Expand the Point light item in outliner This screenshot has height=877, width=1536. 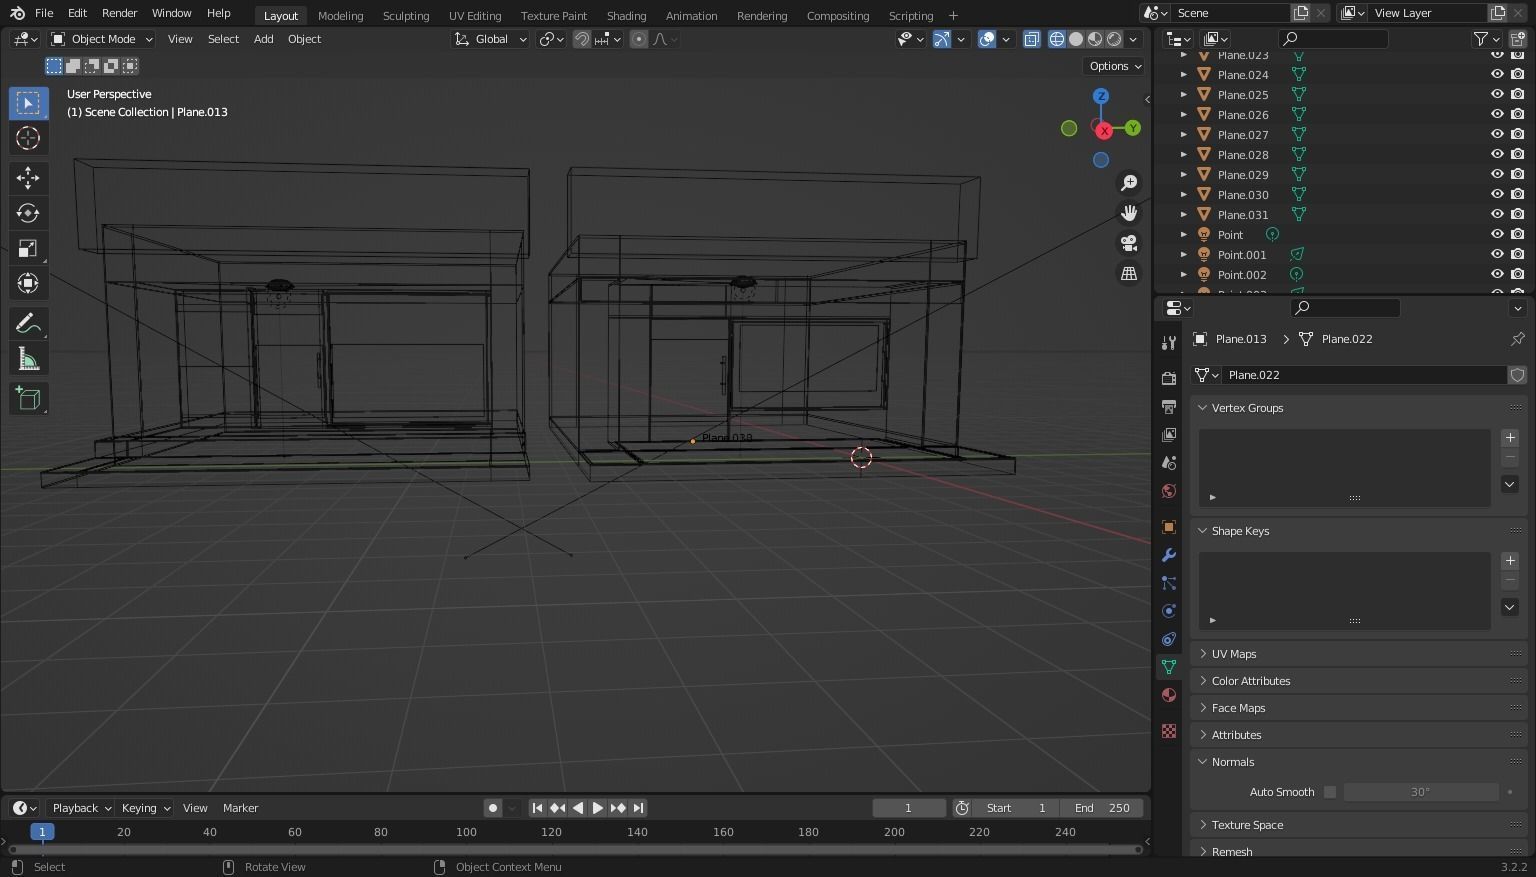point(1184,234)
